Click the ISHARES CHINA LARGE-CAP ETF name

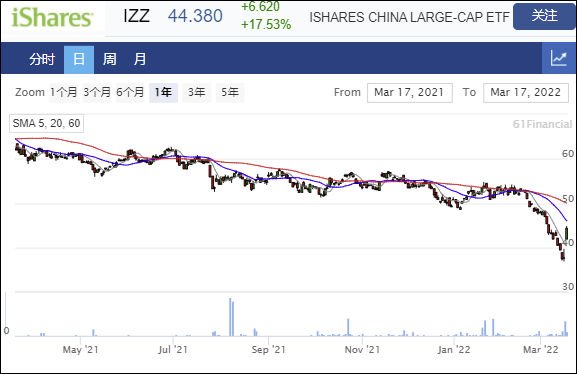[x=409, y=17]
